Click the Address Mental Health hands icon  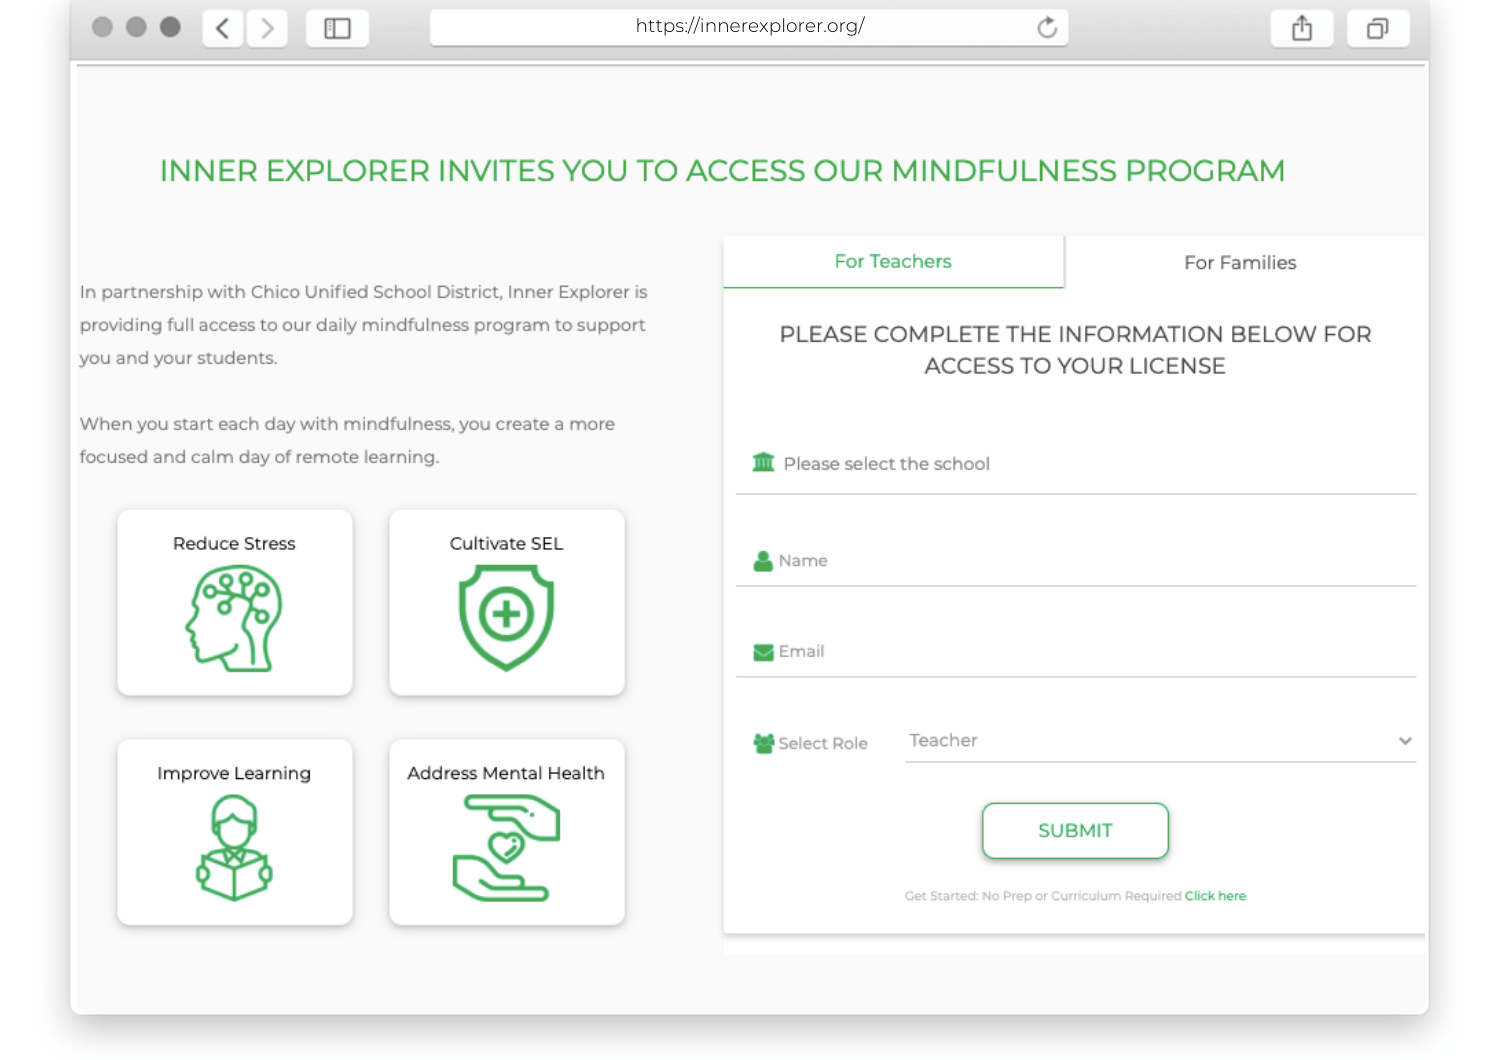pos(506,848)
